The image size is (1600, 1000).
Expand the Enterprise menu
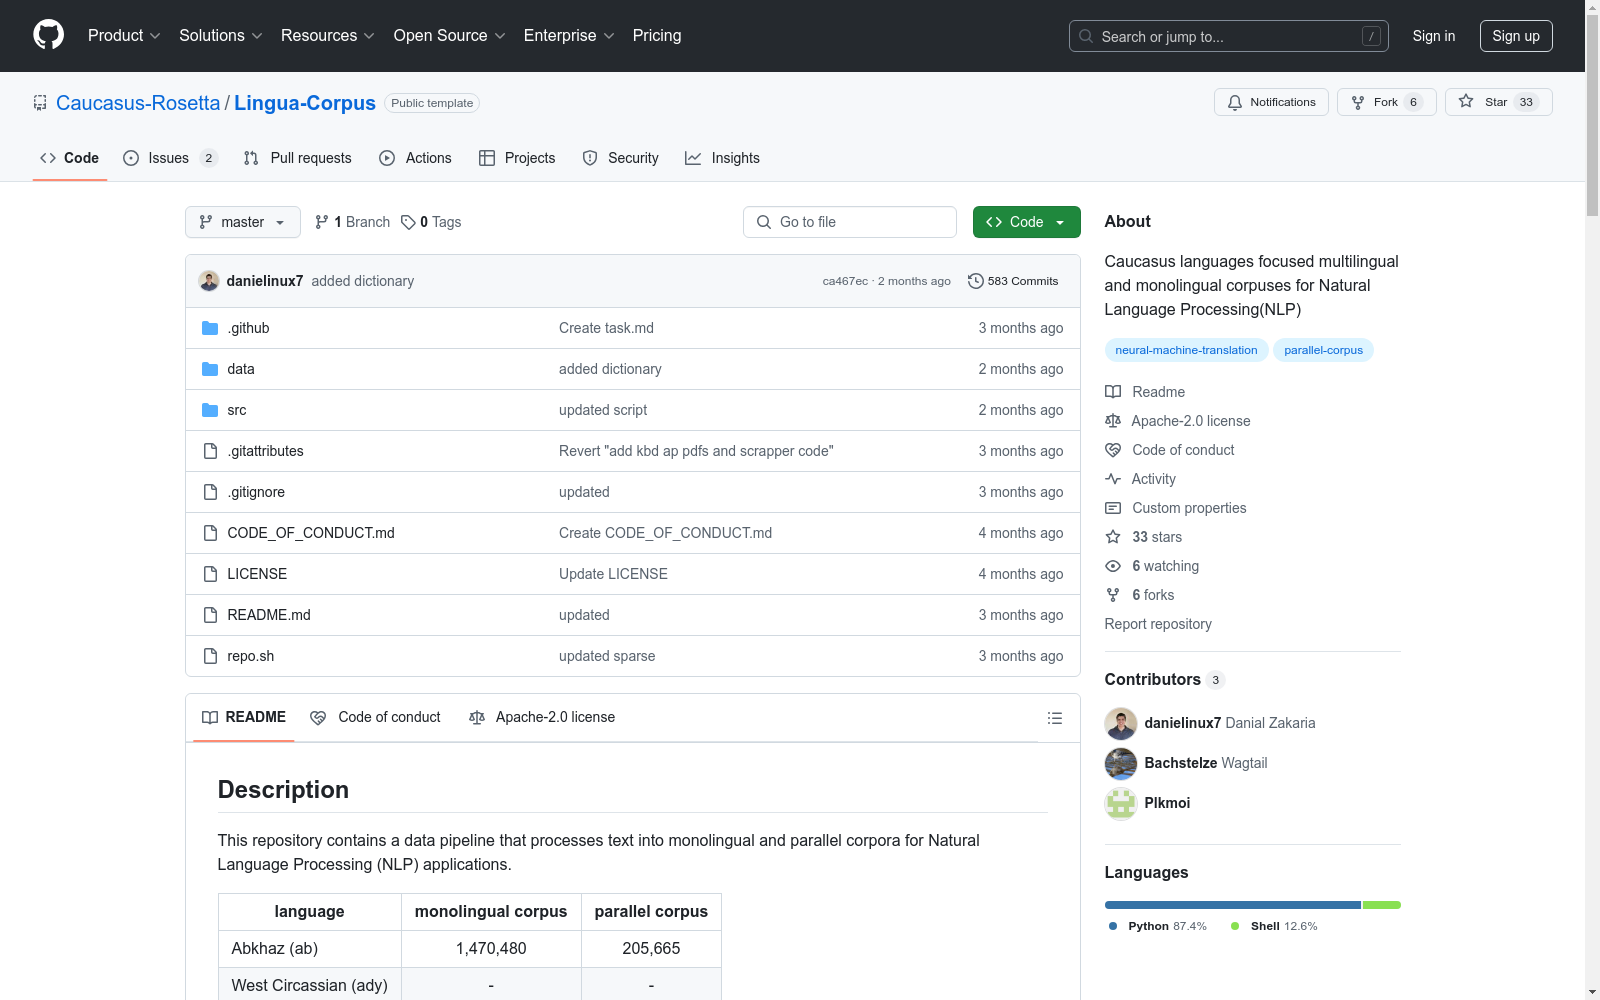(569, 36)
